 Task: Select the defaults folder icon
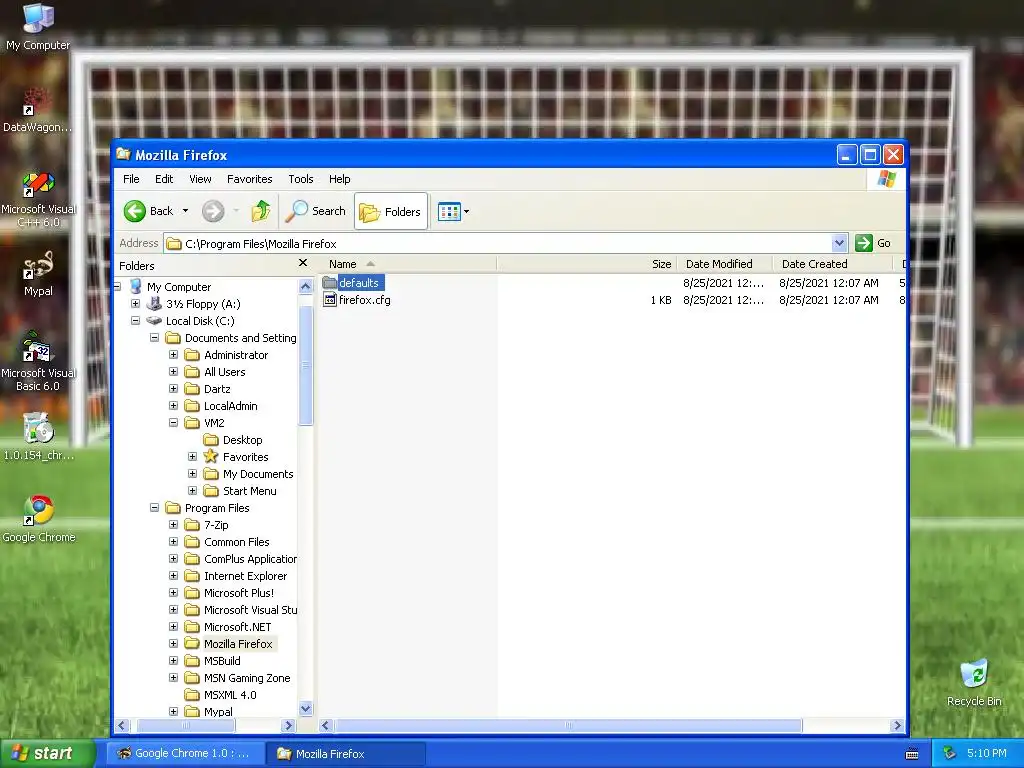pos(330,283)
